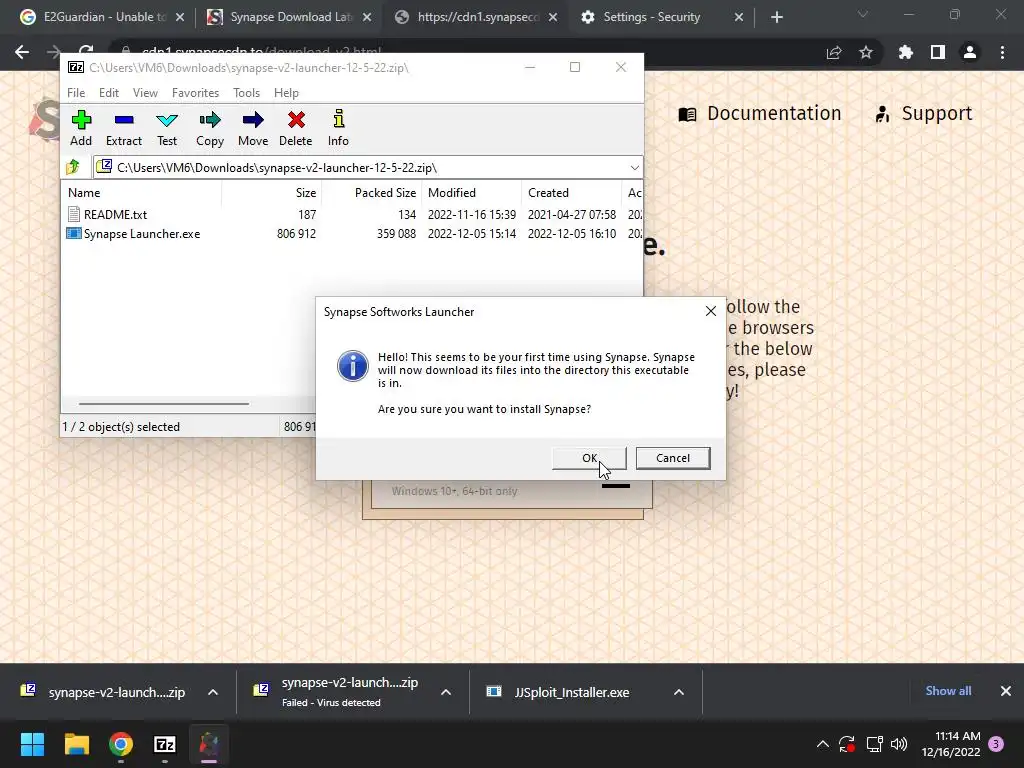
Task: Switch to cdn1.synapsecdn browser tab
Action: point(477,17)
